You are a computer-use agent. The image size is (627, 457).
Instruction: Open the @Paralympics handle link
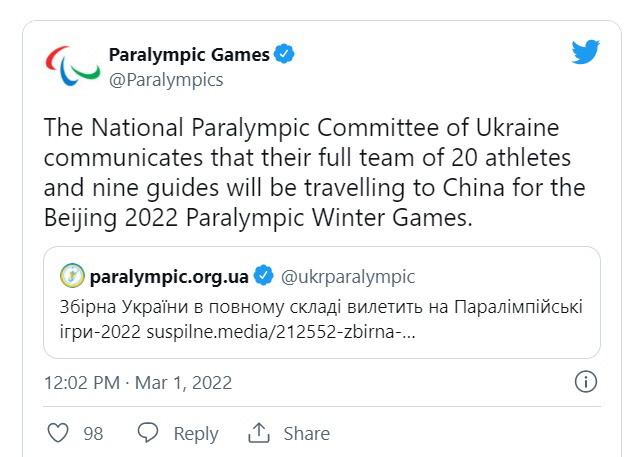tap(165, 79)
